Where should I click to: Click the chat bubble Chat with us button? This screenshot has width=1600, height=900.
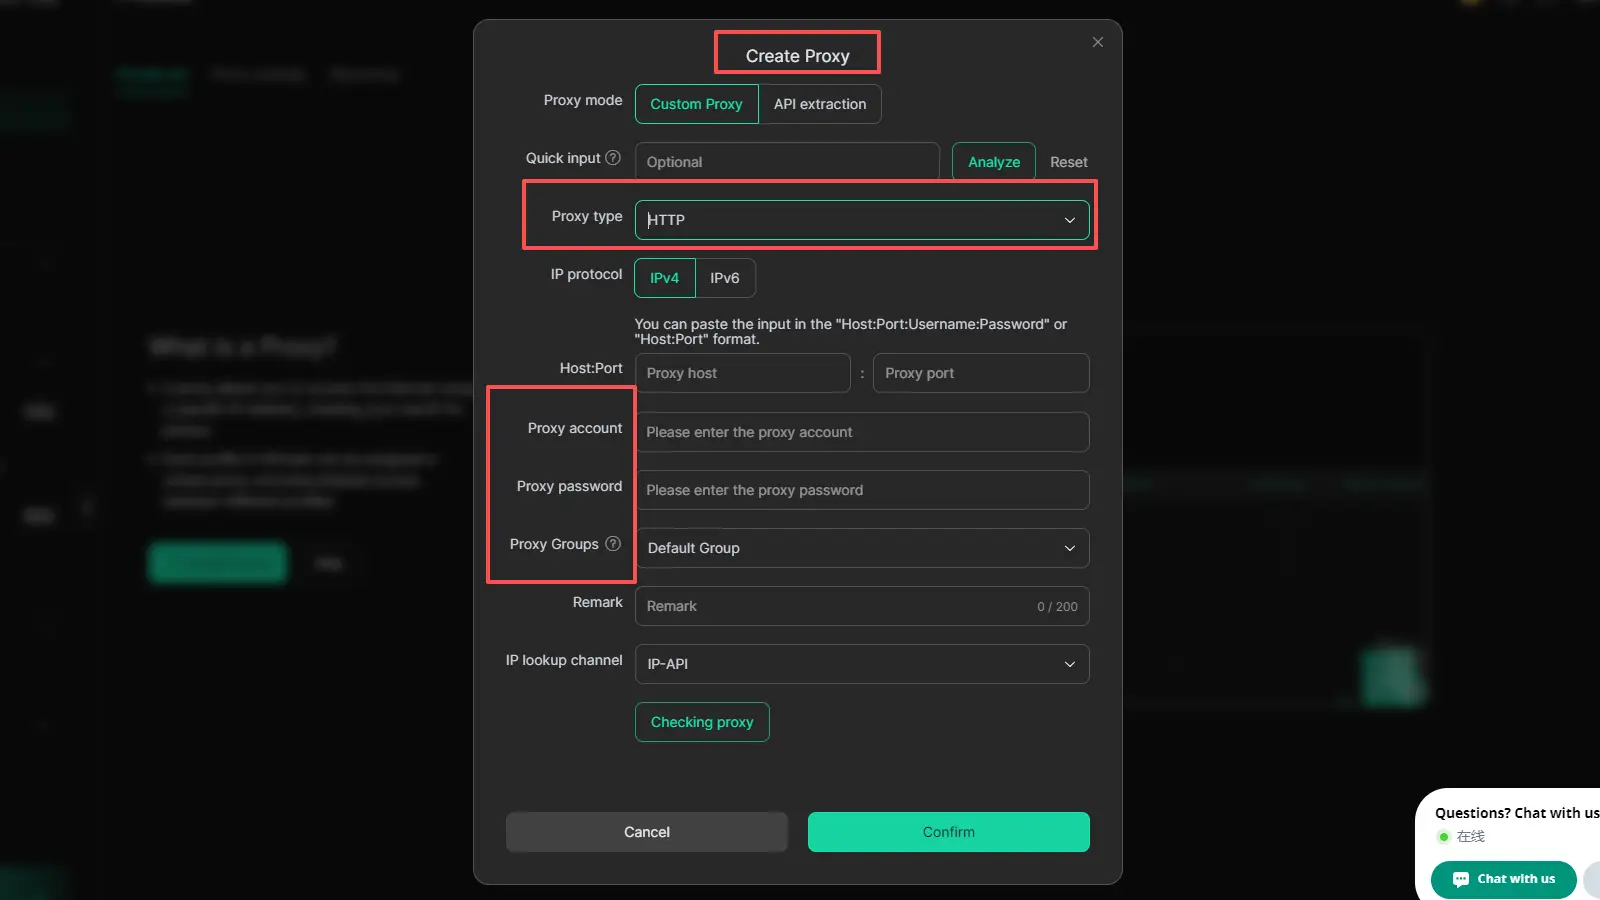pyautogui.click(x=1503, y=879)
